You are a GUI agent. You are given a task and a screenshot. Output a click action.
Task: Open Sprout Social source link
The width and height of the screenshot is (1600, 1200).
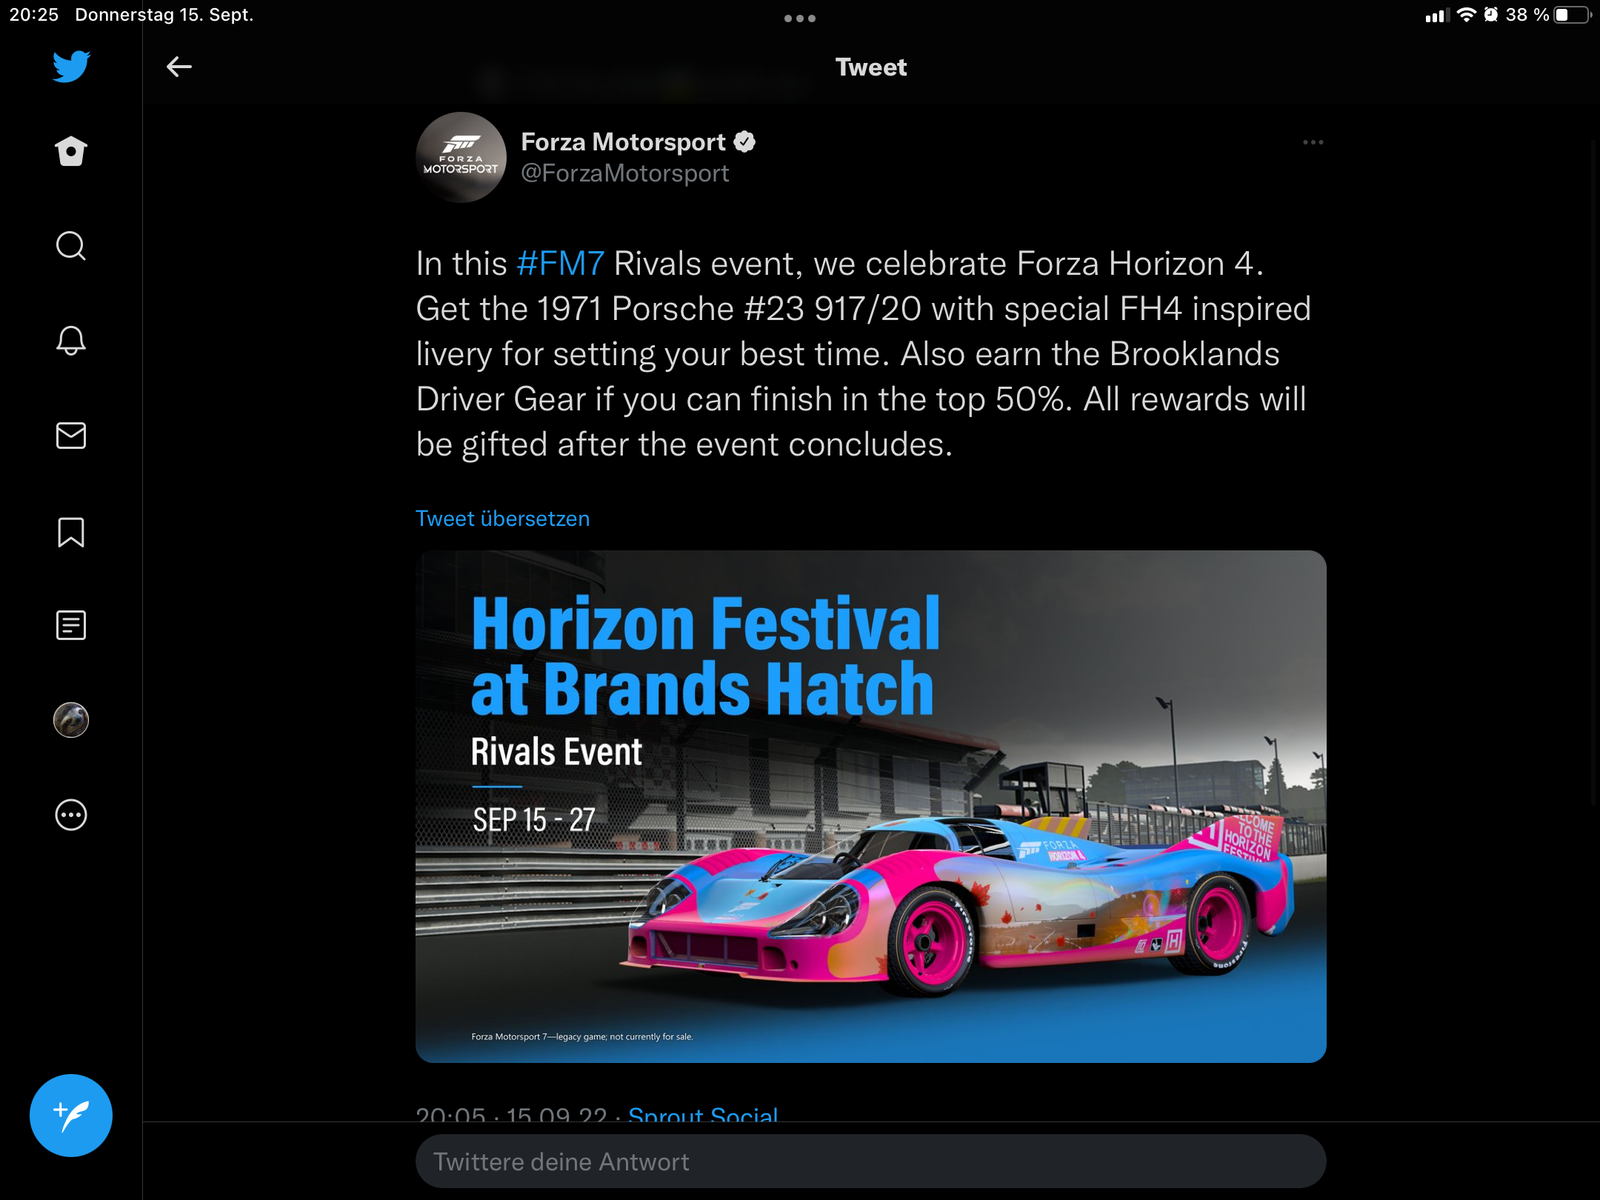703,1115
